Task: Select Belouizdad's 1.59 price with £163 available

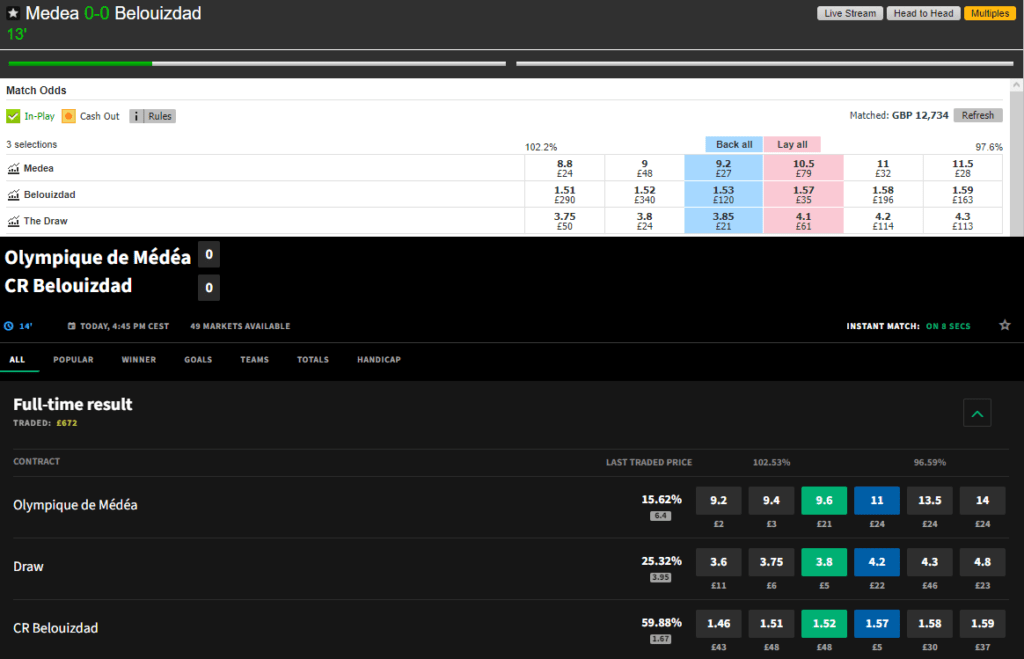Action: [x=963, y=195]
